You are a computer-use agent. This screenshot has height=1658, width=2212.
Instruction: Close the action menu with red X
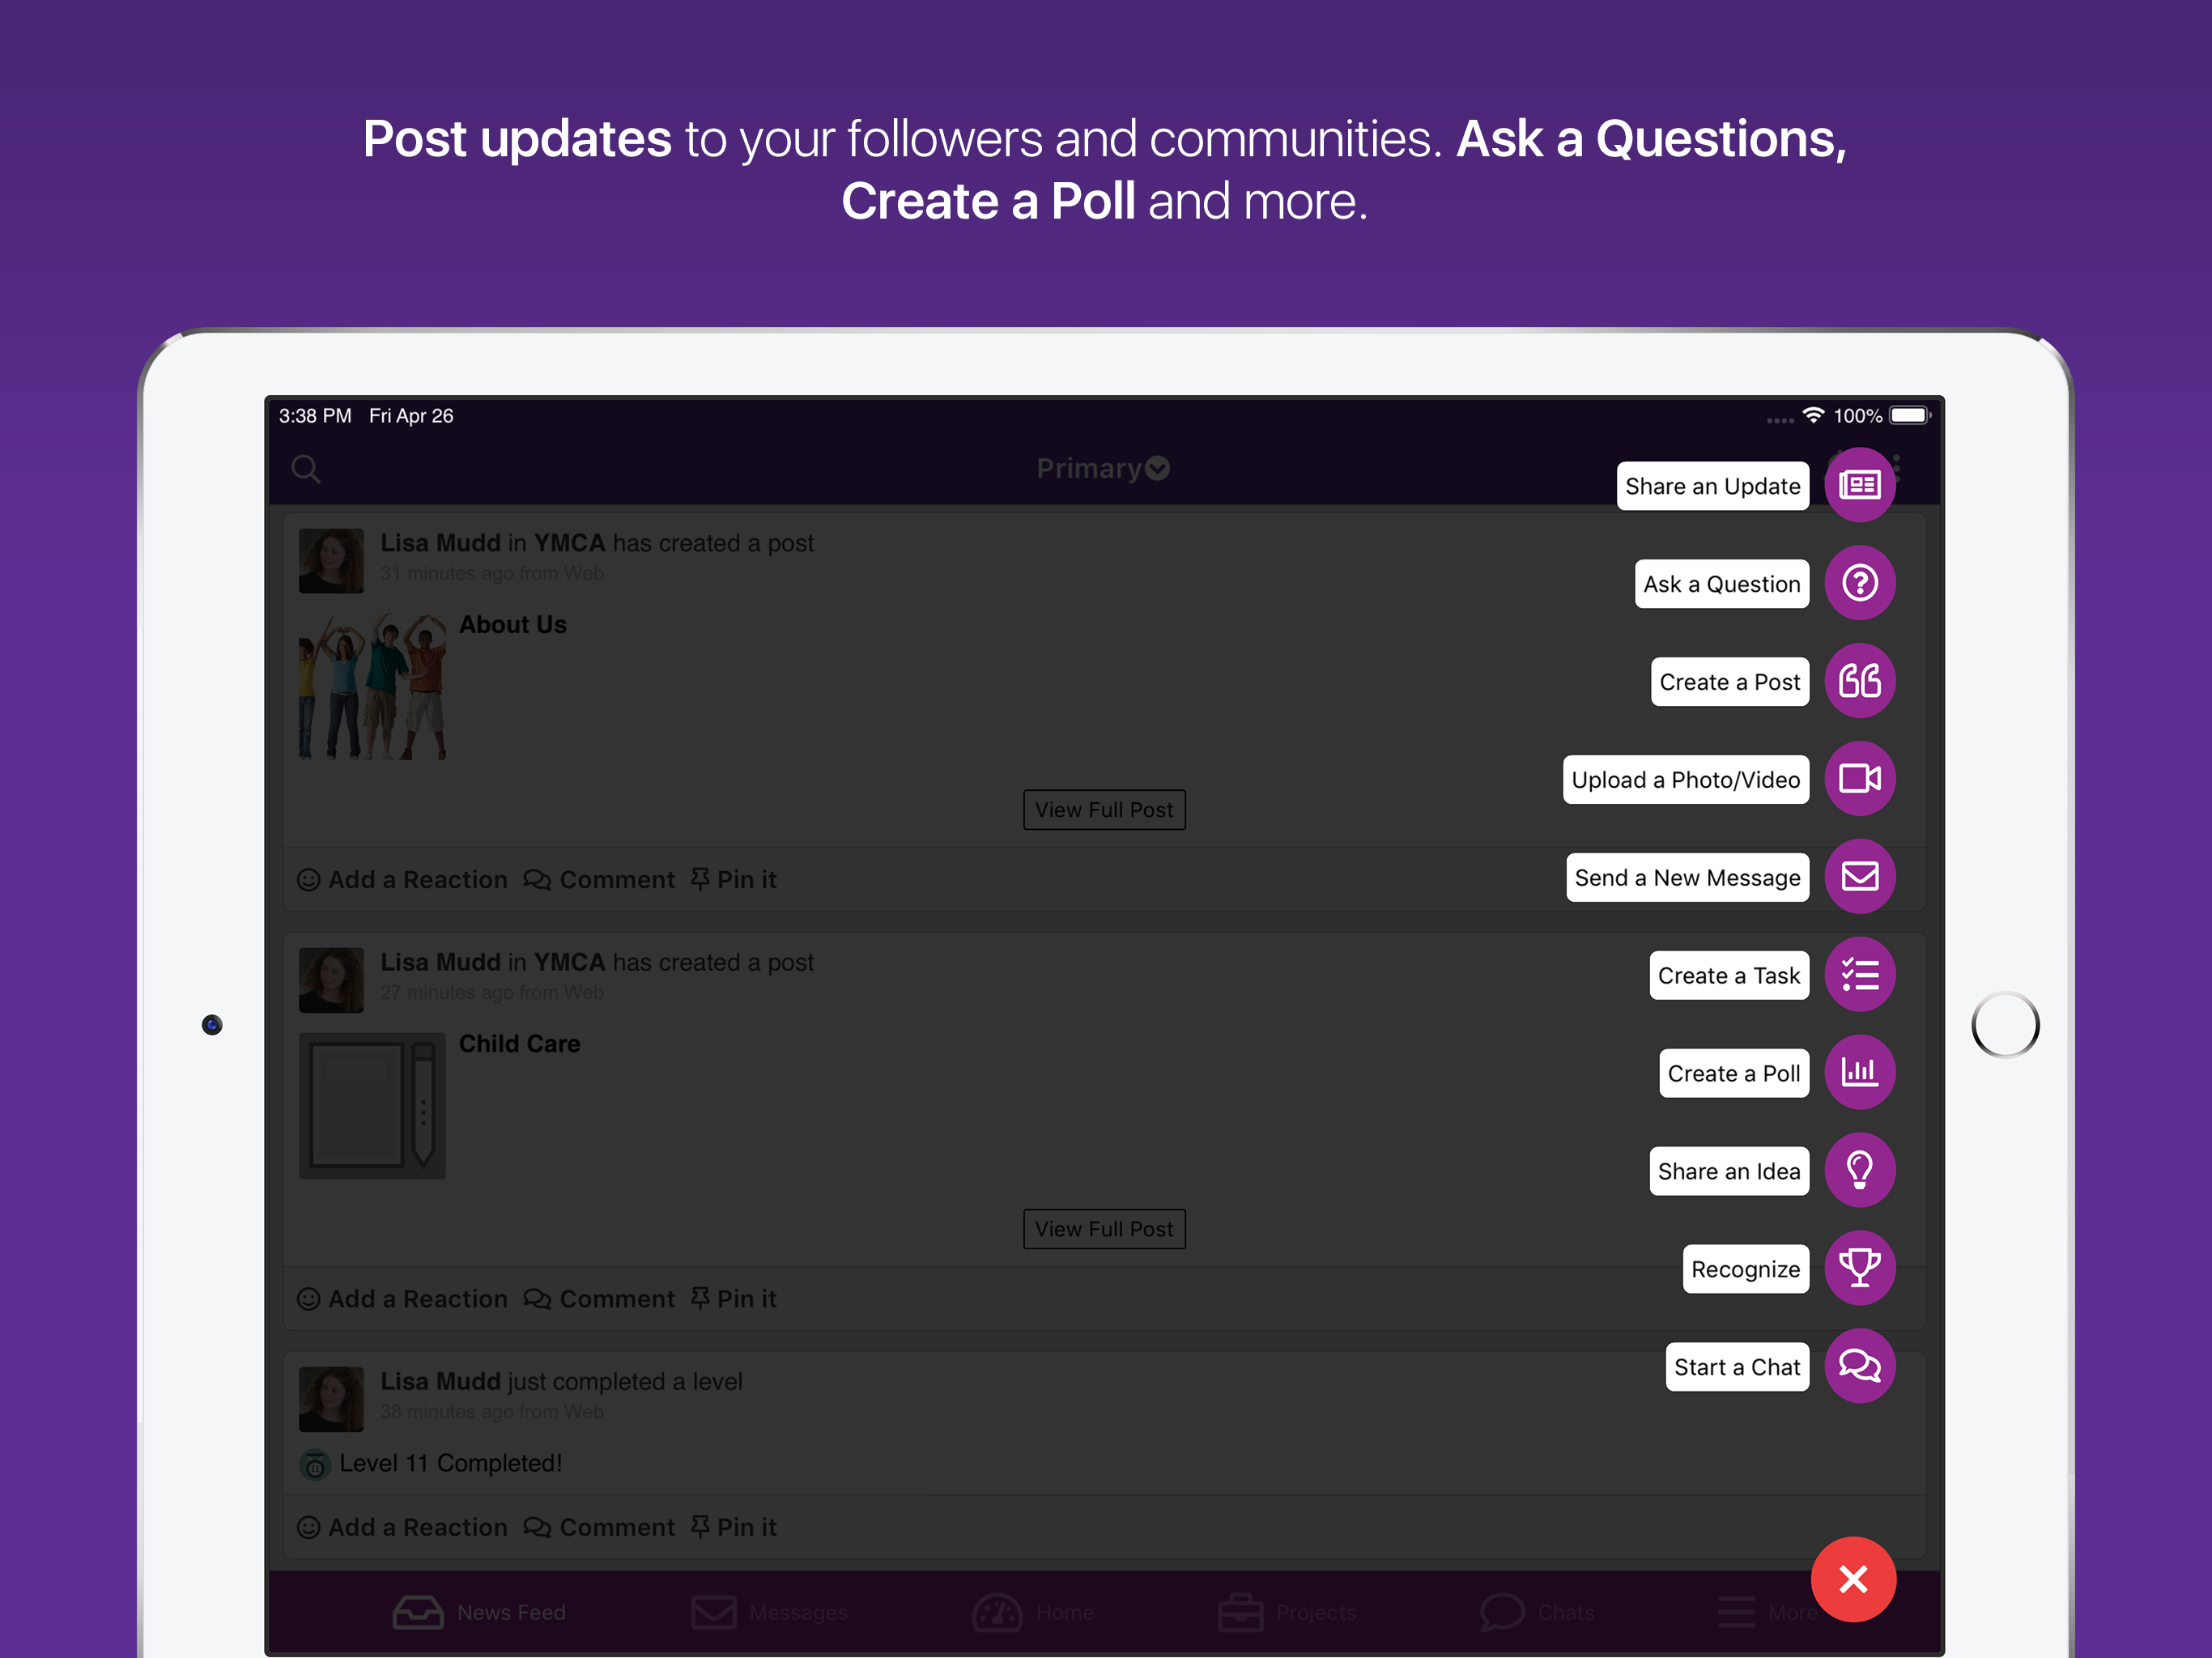[1853, 1579]
